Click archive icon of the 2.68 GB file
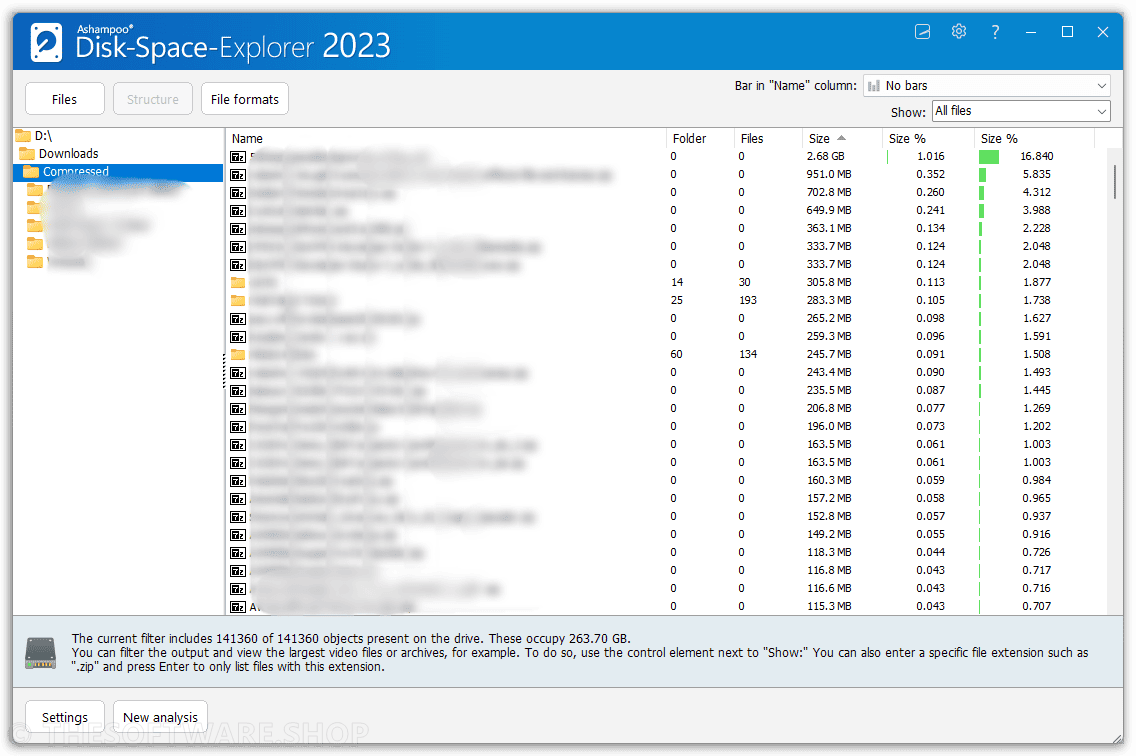 click(238, 157)
